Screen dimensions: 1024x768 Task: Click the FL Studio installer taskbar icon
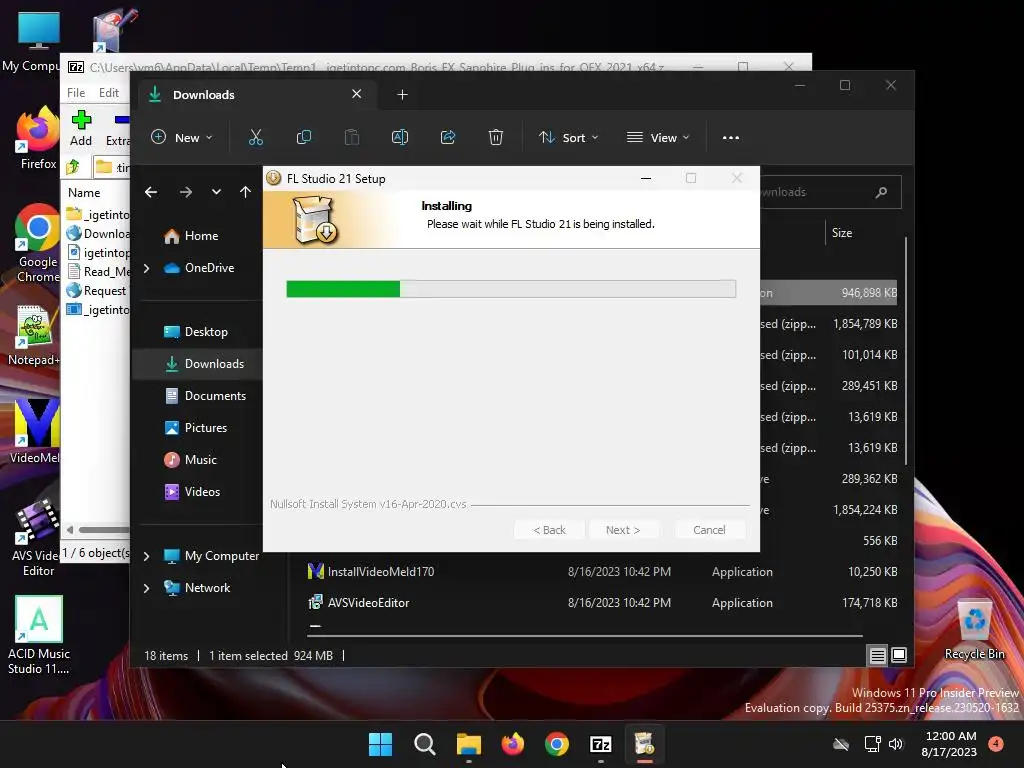click(645, 744)
